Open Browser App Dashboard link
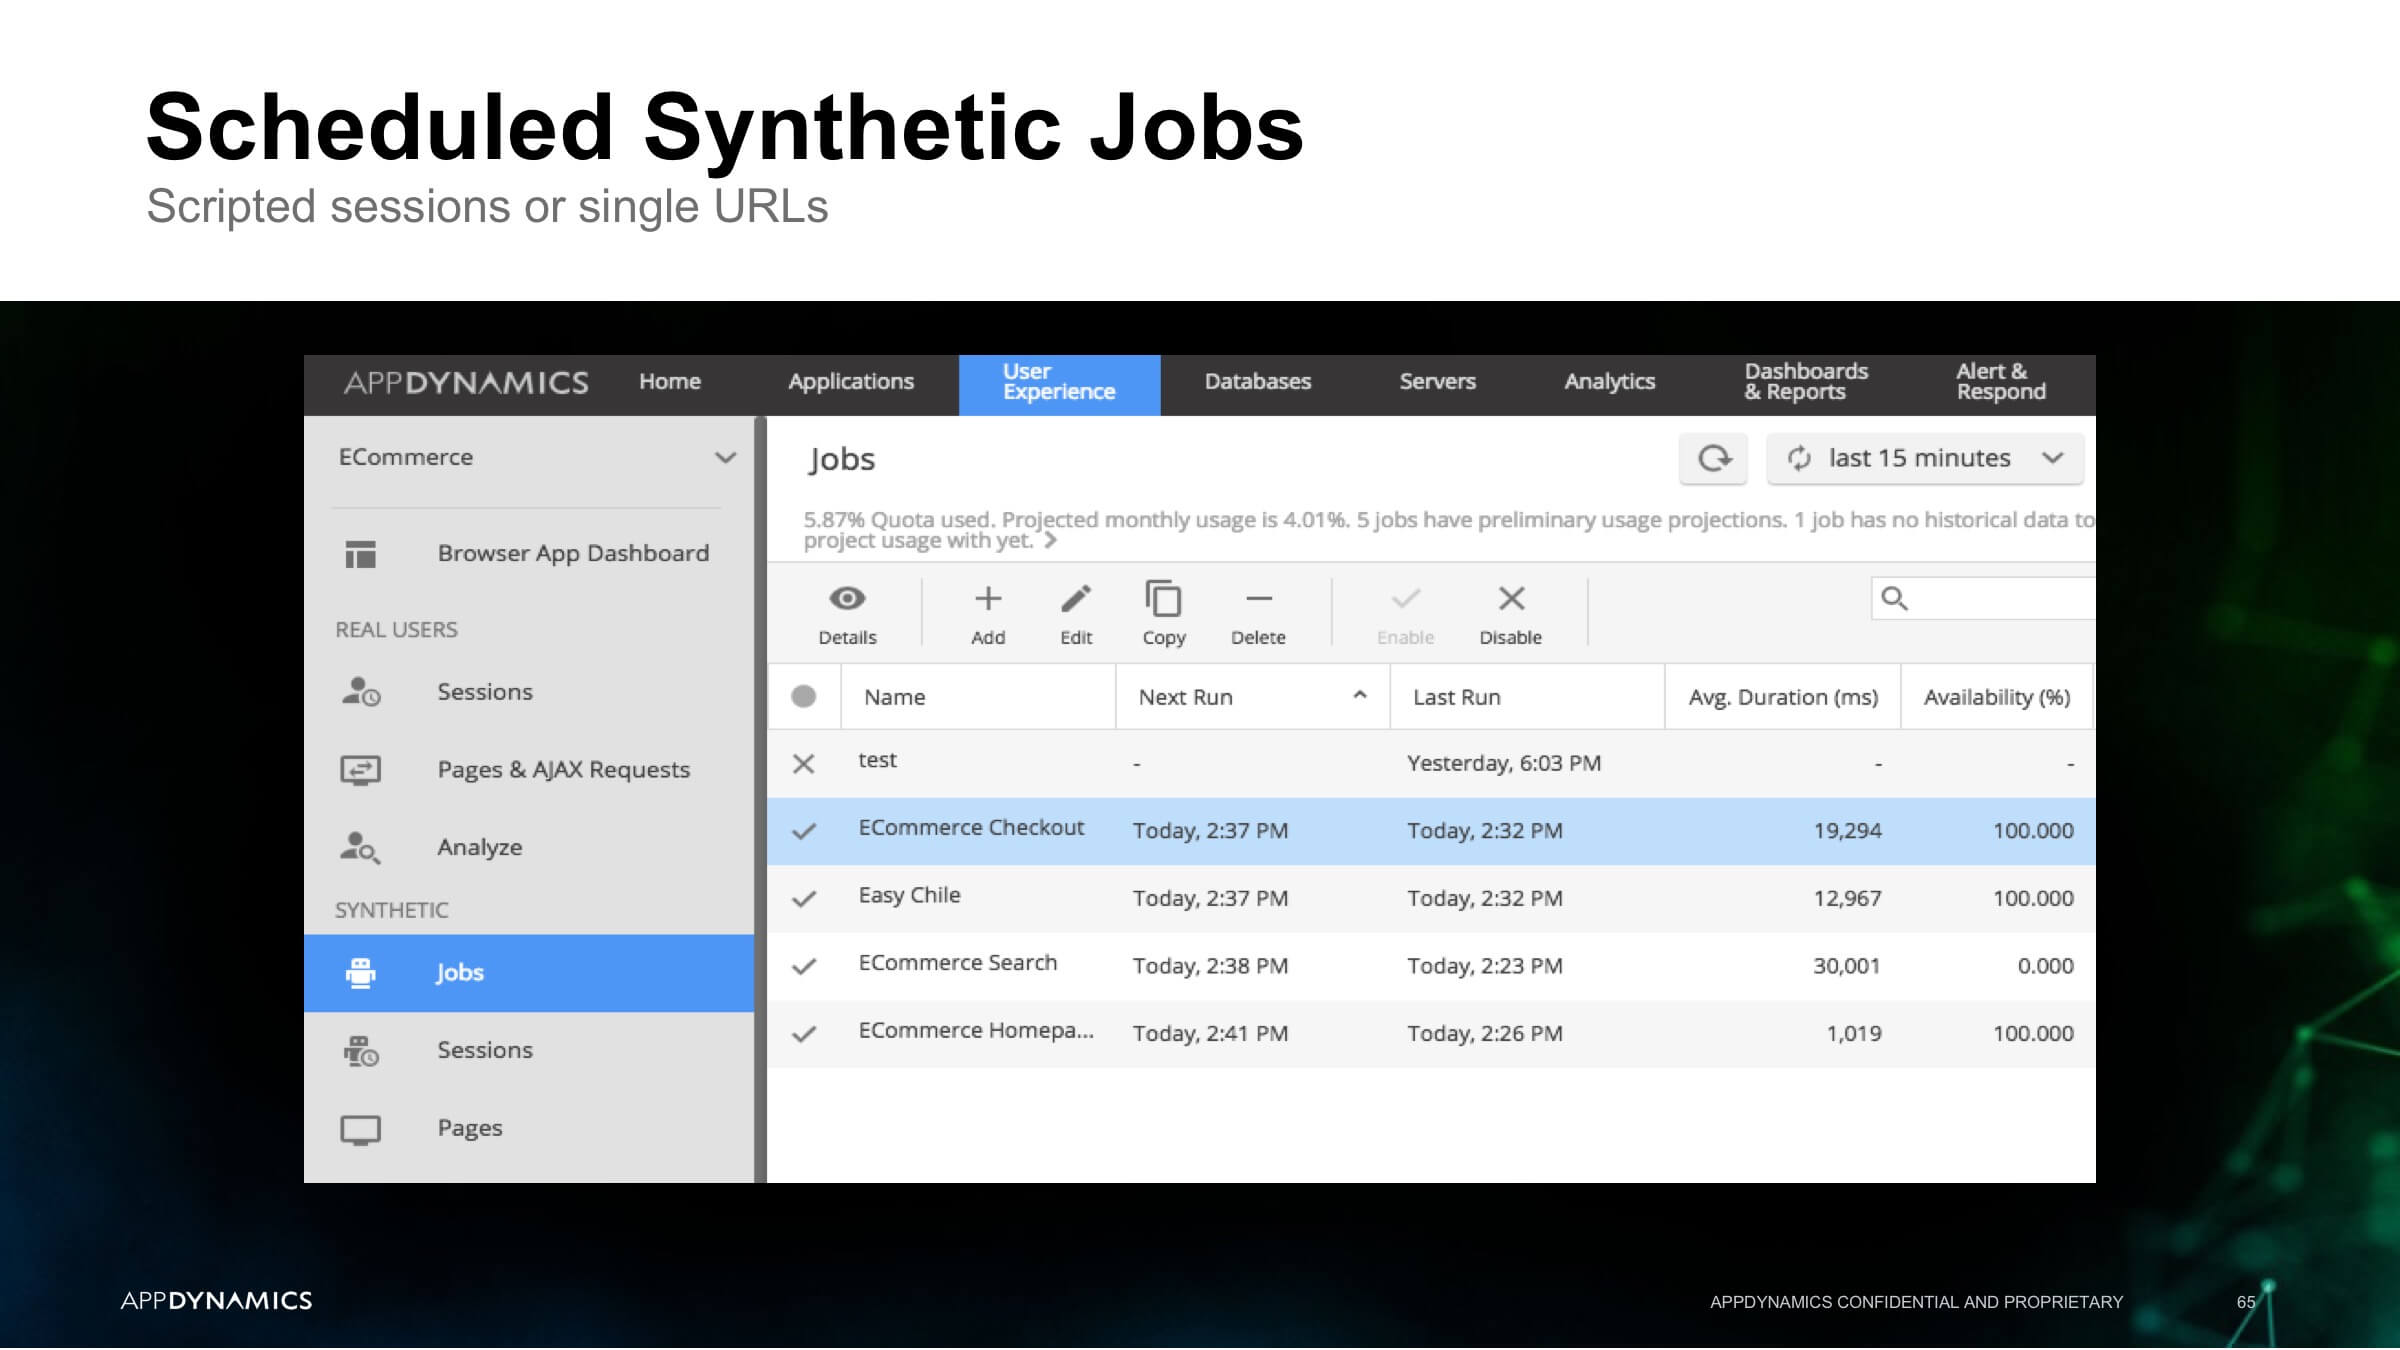2400x1350 pixels. coord(573,553)
